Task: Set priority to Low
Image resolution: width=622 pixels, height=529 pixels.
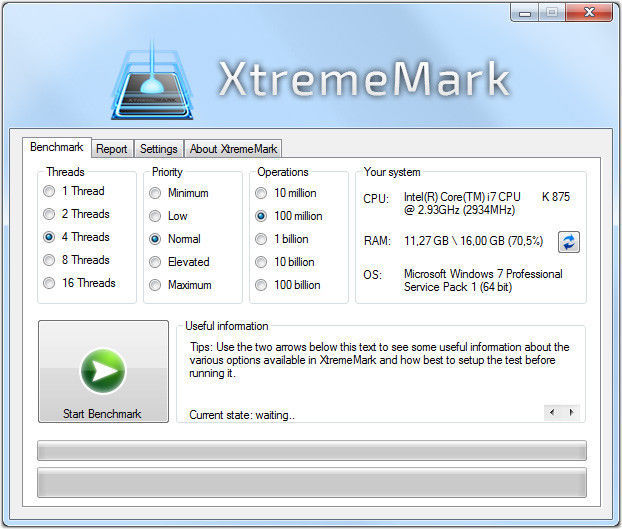Action: pos(168,216)
